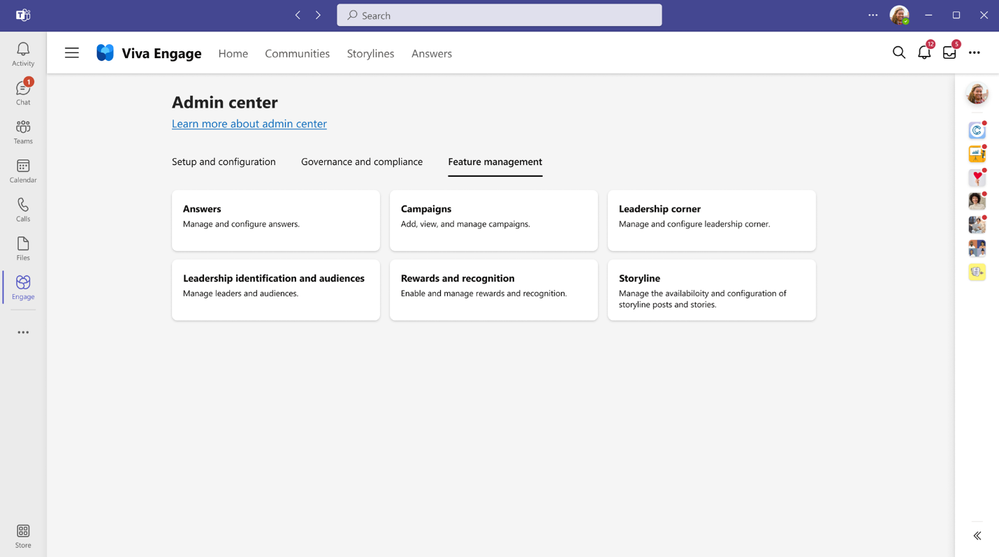Click the Admin center heading
The width and height of the screenshot is (999, 557).
(x=225, y=102)
